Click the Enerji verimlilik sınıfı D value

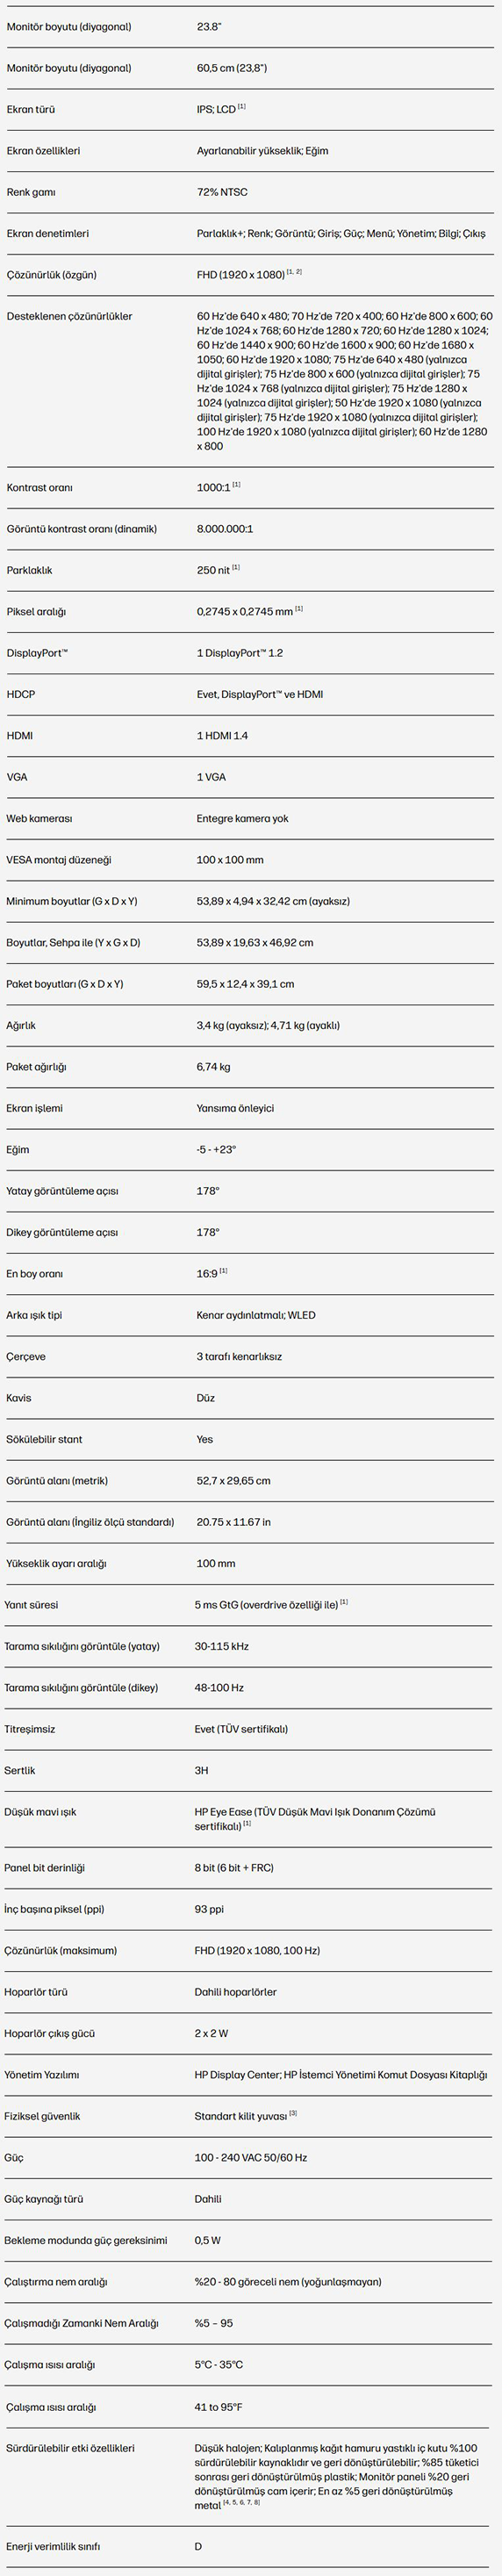coord(198,2546)
